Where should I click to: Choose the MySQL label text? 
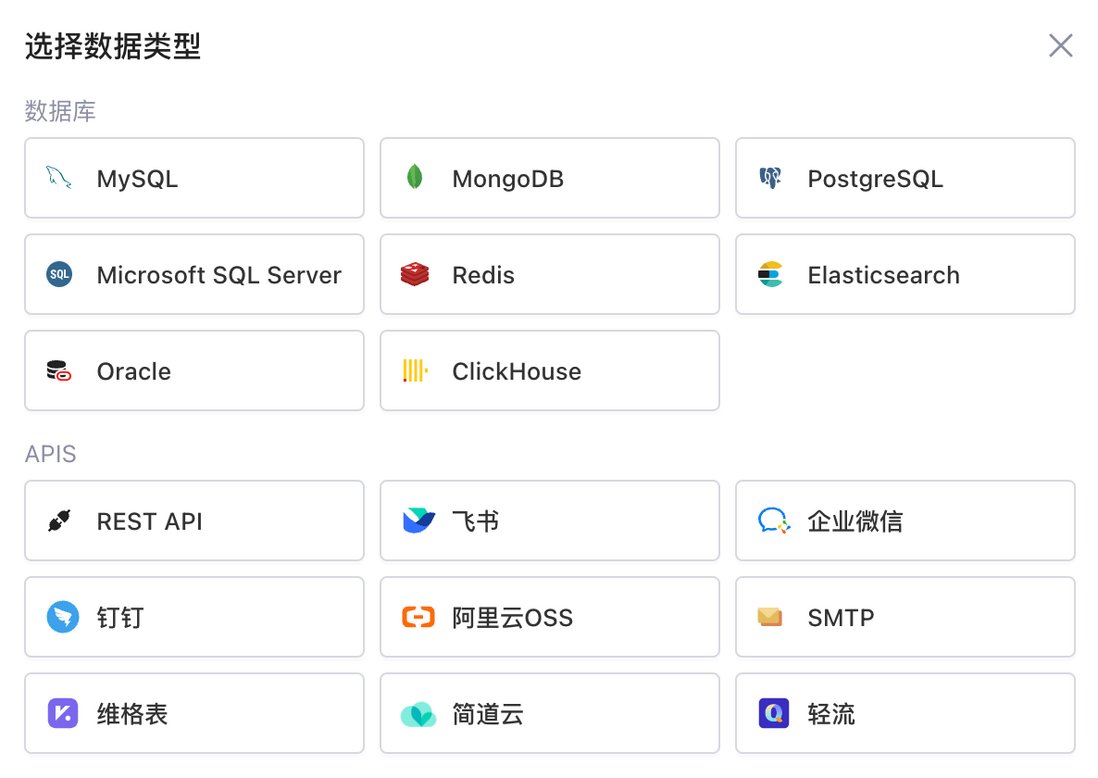point(137,179)
